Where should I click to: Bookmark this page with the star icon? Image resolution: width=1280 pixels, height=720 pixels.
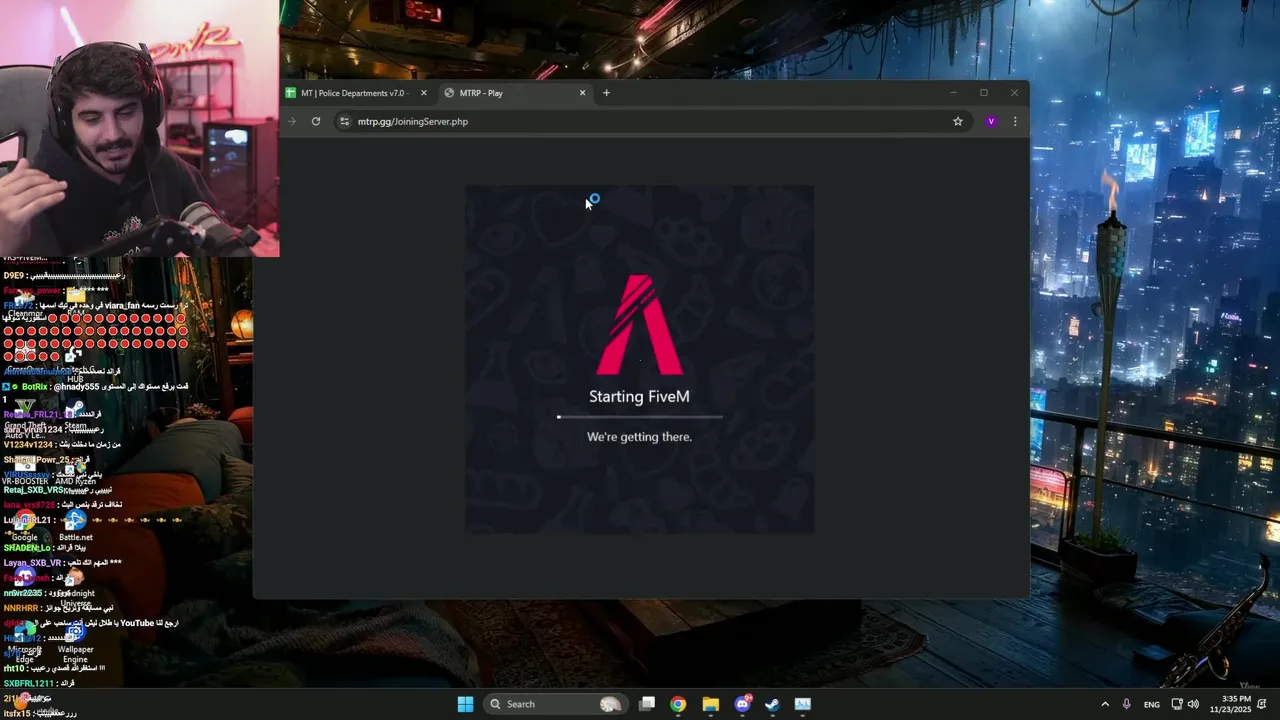pos(957,121)
